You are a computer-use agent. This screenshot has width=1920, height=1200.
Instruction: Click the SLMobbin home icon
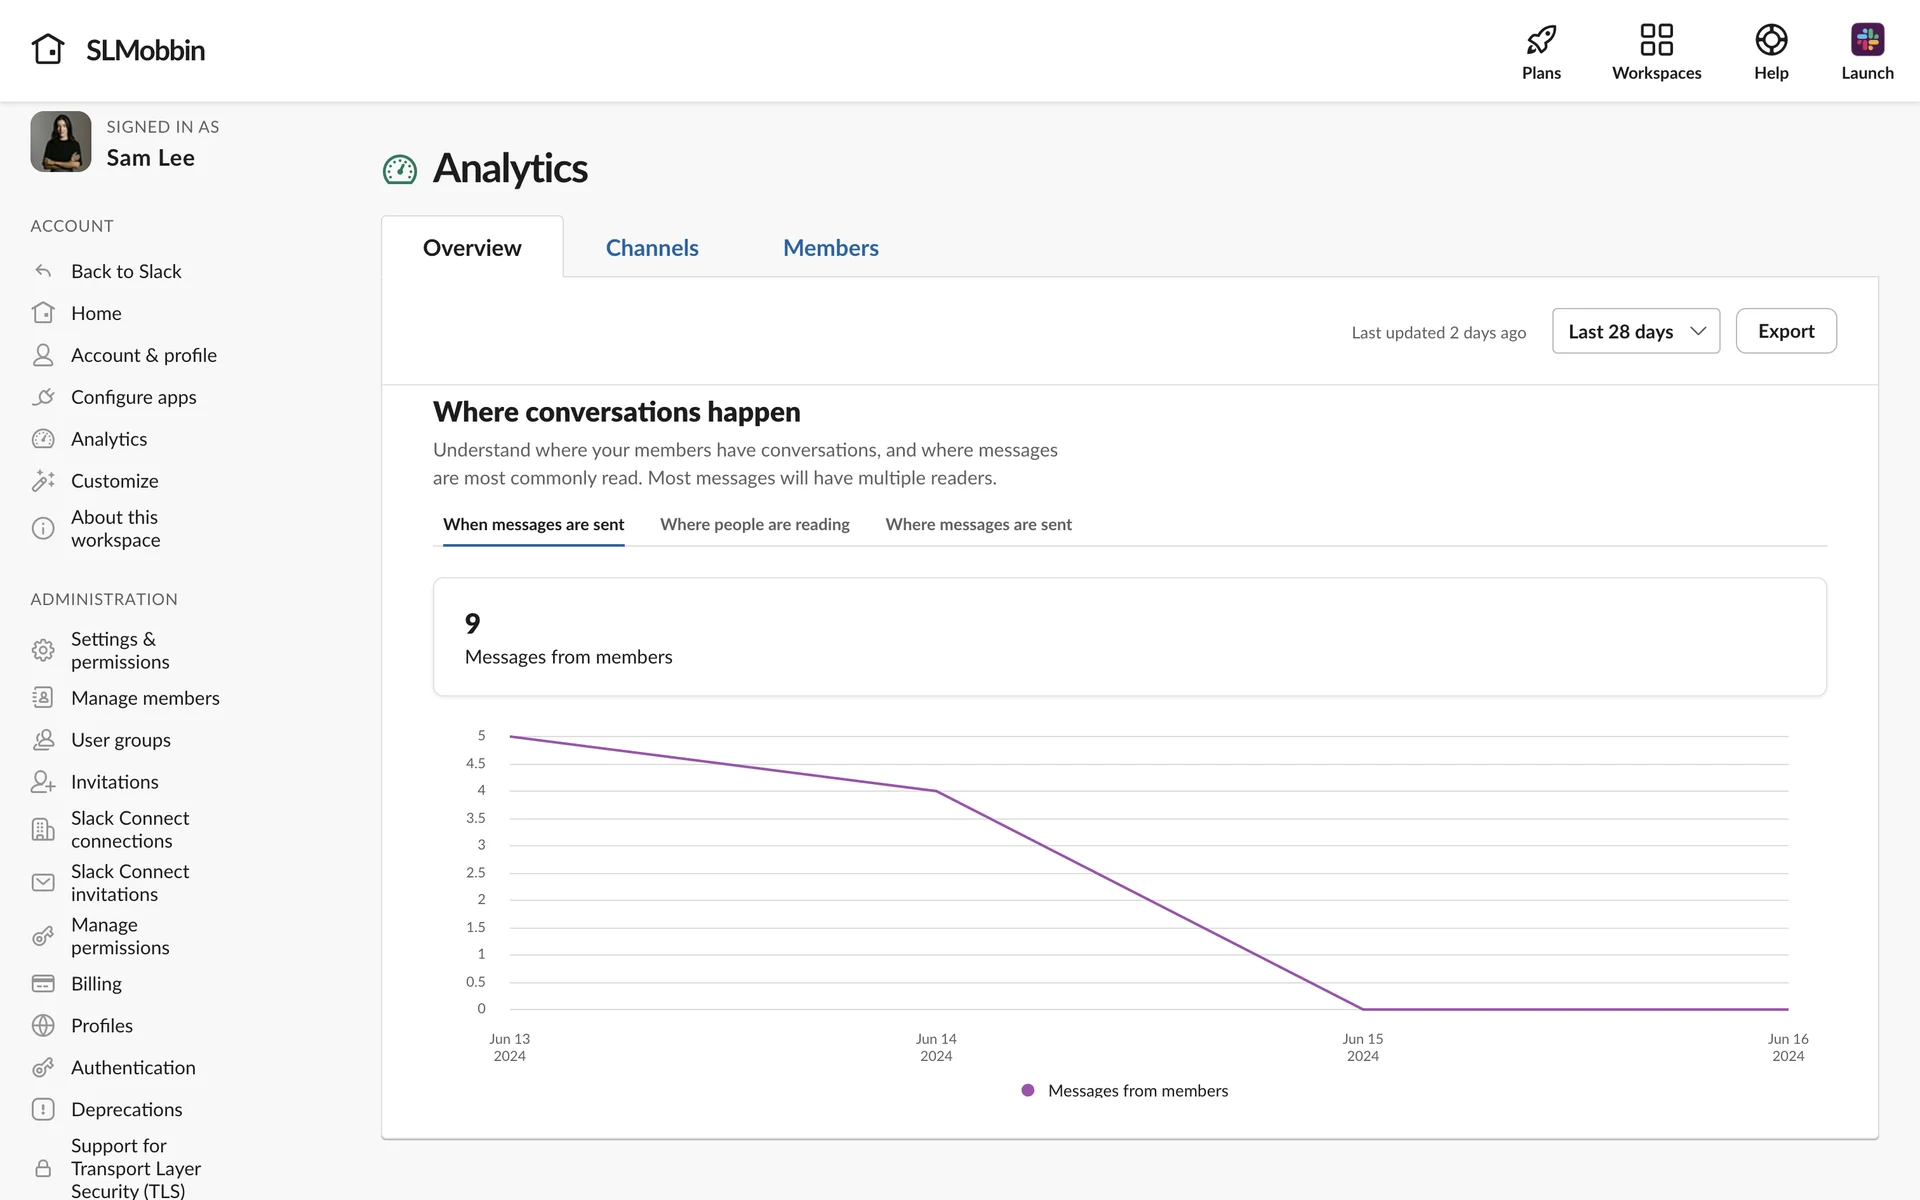[47, 49]
